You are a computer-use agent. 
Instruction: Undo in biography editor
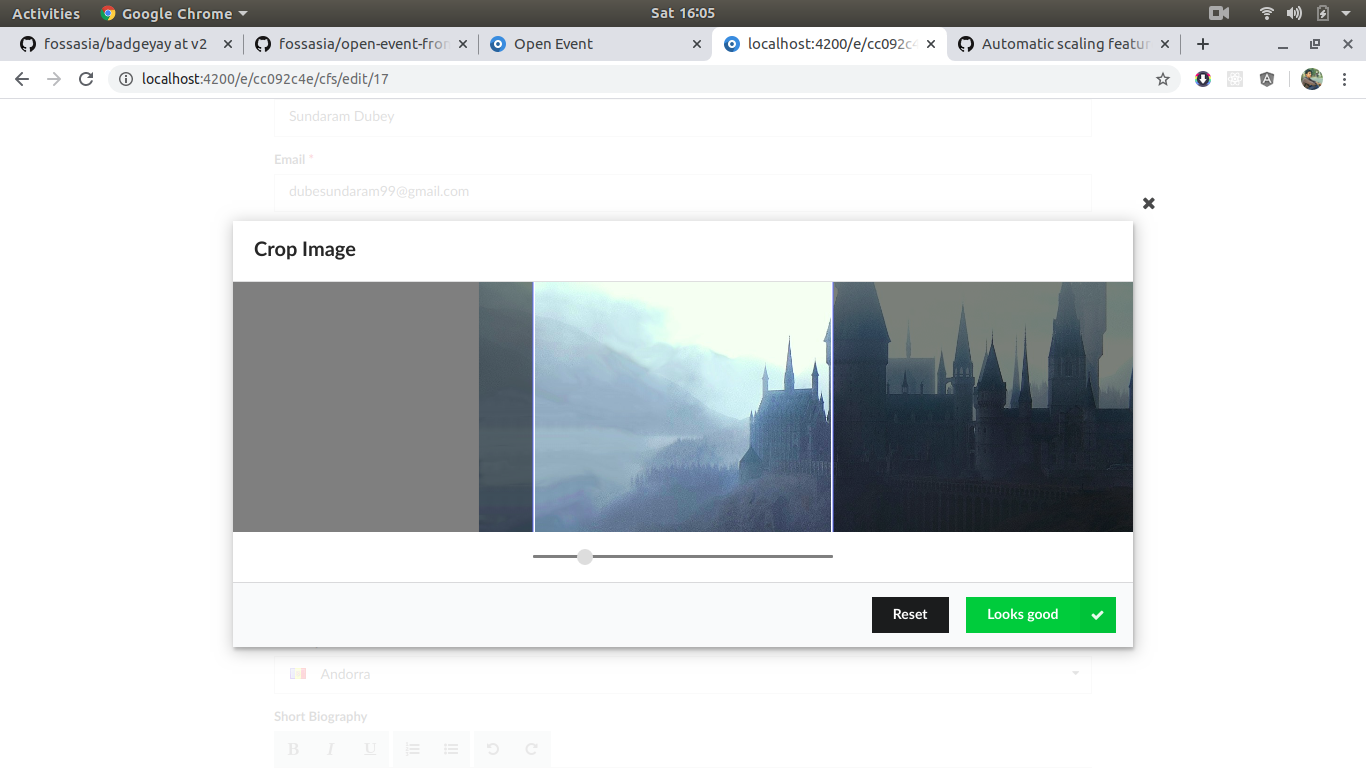(493, 749)
